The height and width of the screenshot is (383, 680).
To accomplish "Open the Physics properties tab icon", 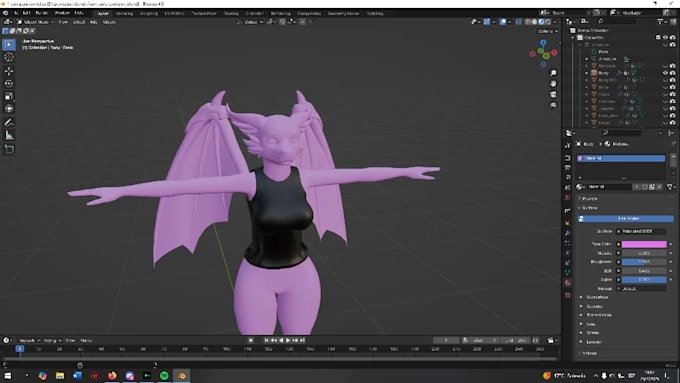I will point(568,253).
